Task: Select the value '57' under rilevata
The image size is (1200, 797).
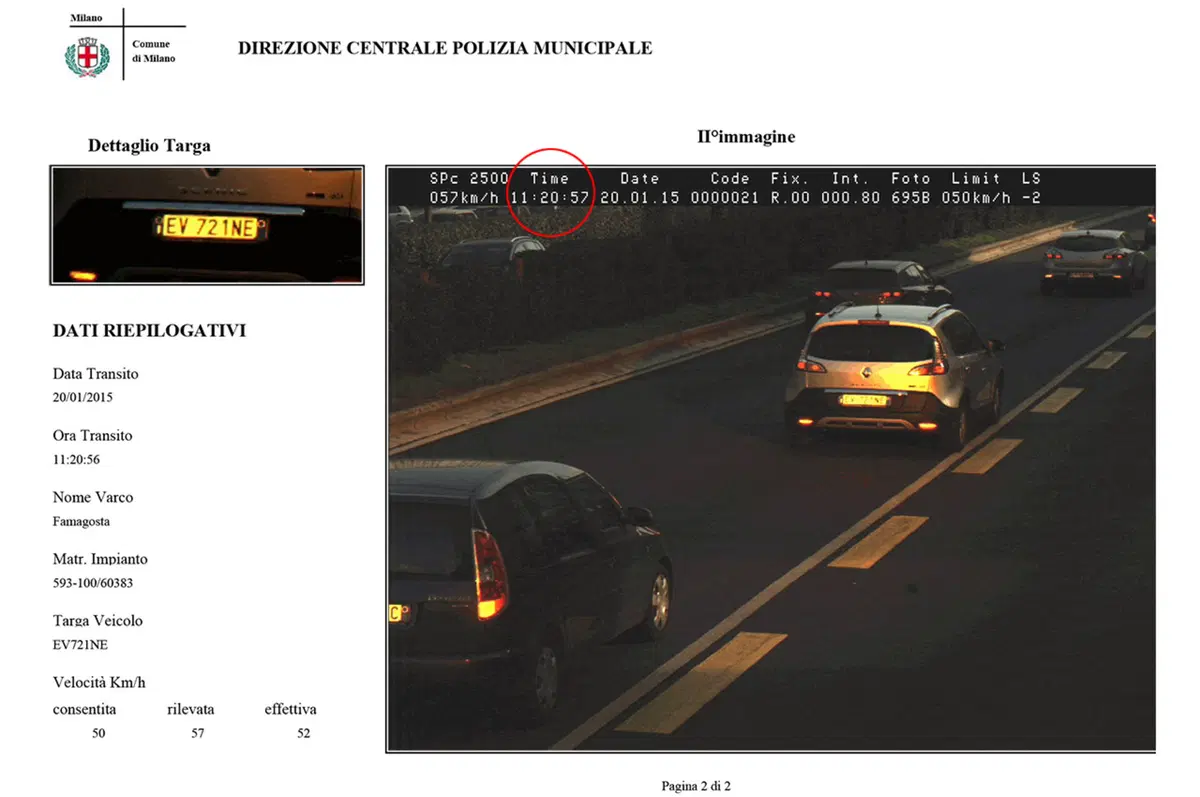Action: click(198, 734)
